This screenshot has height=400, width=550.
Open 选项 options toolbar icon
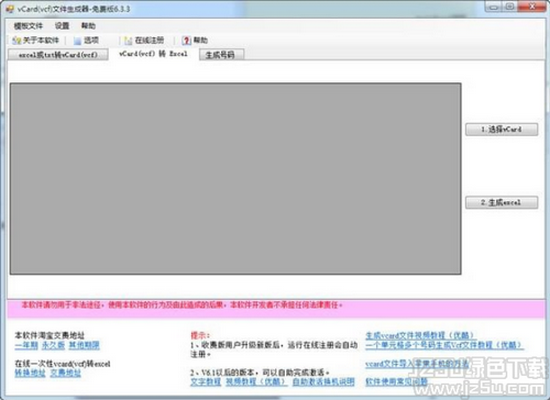[x=77, y=41]
